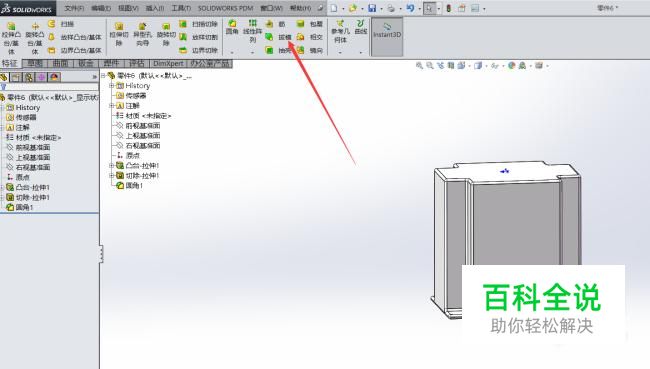Click the 抽壳 shell tool
This screenshot has width=650, height=369.
click(279, 51)
